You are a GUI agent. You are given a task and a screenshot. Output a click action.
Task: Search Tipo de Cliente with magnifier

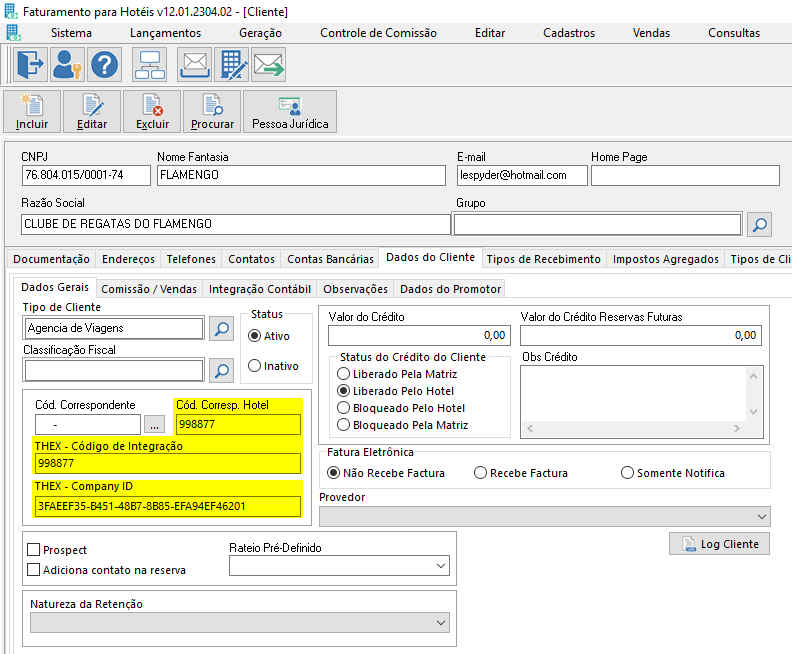pos(221,329)
